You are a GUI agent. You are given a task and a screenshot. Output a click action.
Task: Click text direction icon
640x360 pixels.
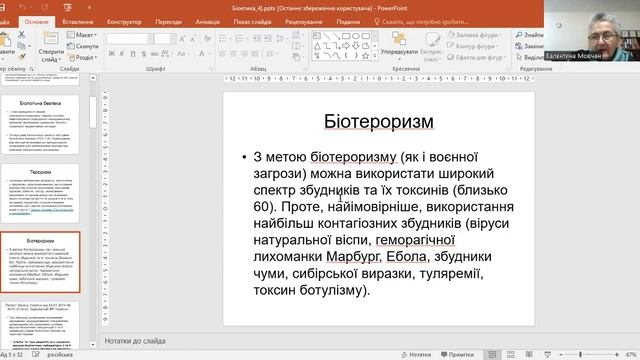[x=297, y=35]
